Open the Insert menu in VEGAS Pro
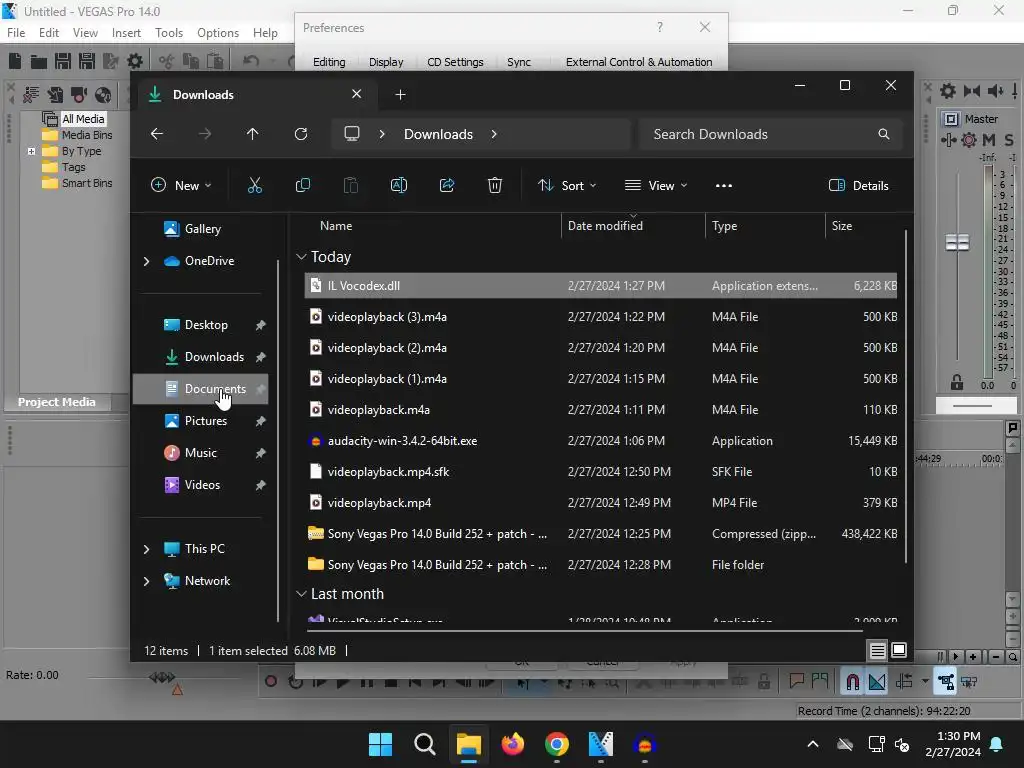This screenshot has height=768, width=1024. [x=126, y=33]
